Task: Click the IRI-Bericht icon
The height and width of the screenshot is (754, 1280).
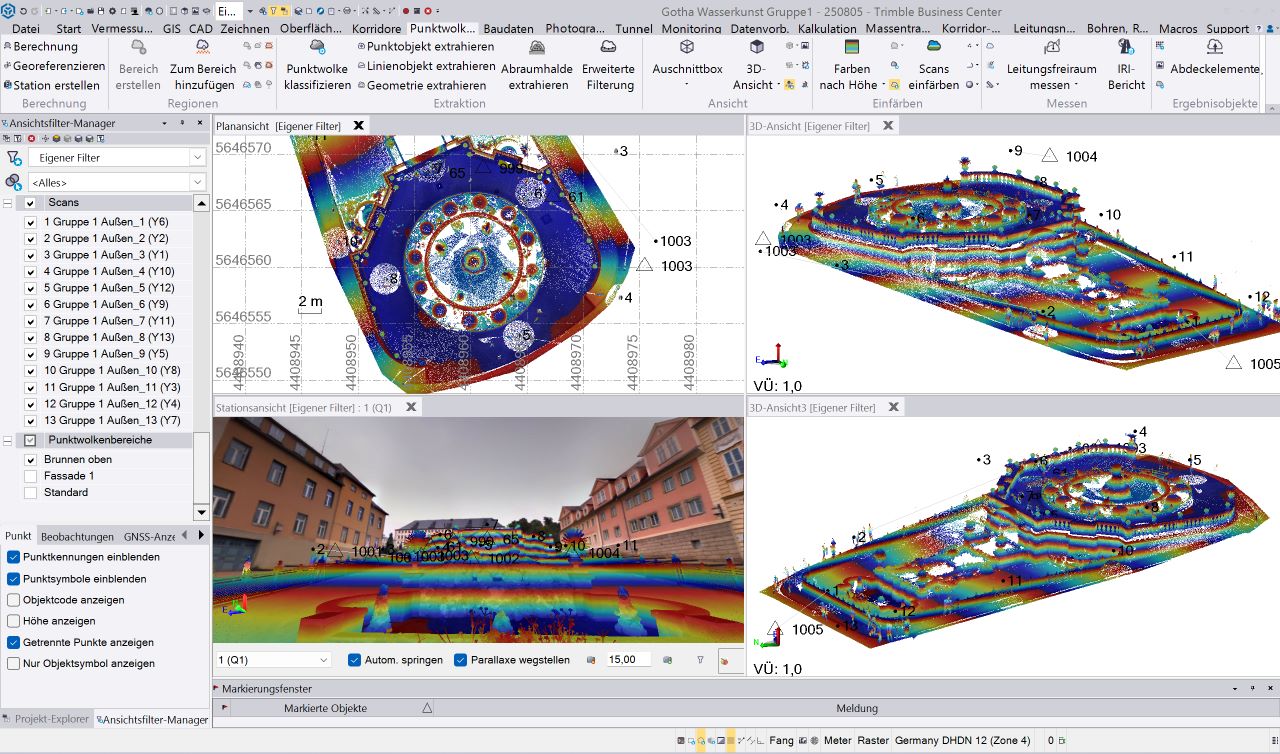Action: [1126, 48]
